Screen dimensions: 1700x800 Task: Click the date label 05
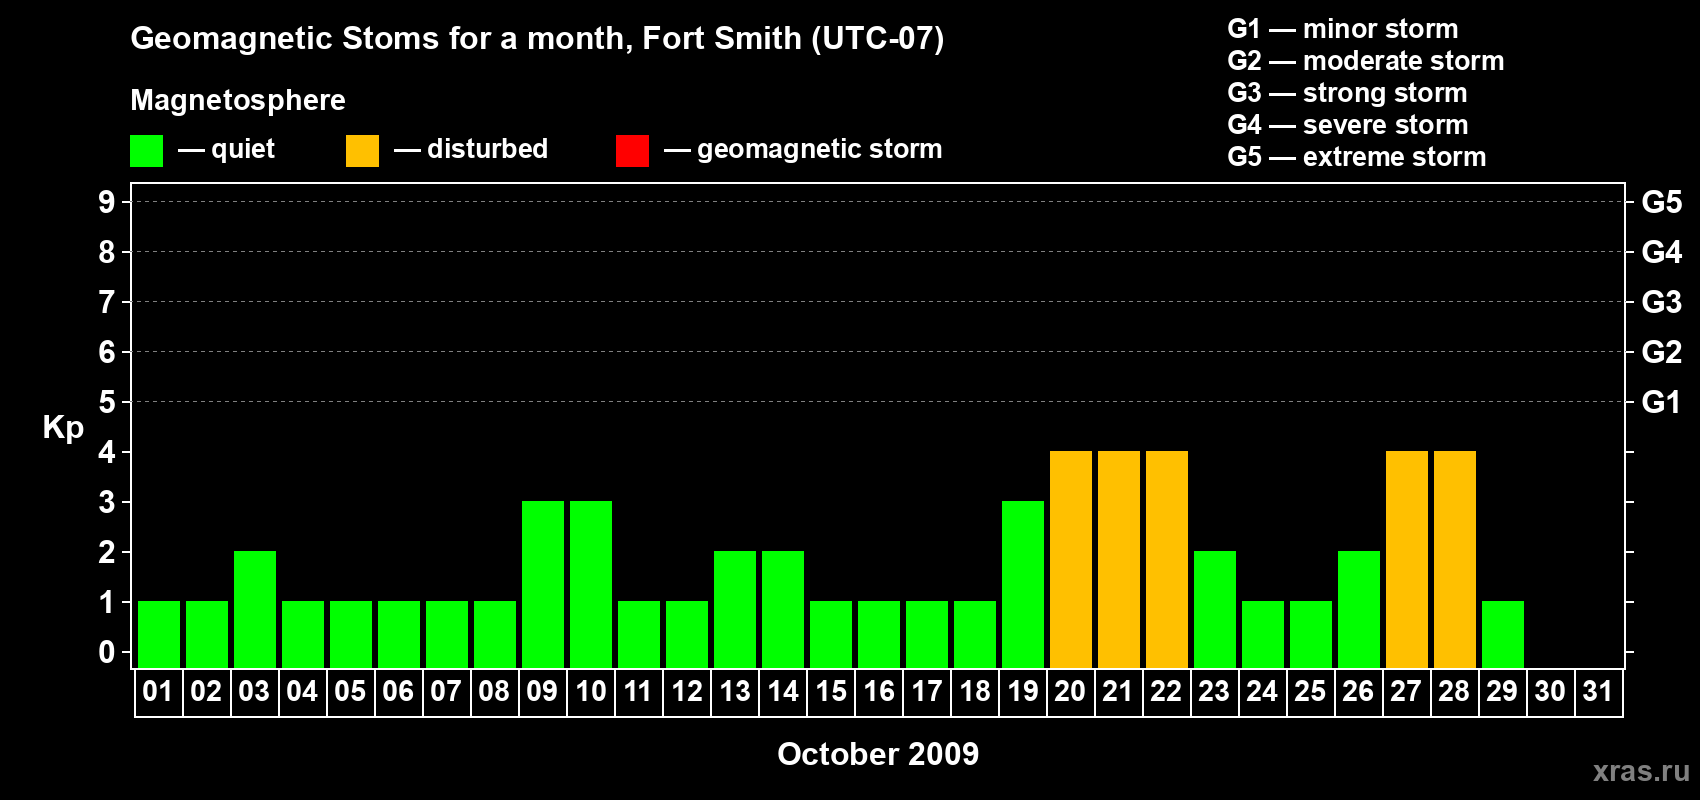point(350,692)
